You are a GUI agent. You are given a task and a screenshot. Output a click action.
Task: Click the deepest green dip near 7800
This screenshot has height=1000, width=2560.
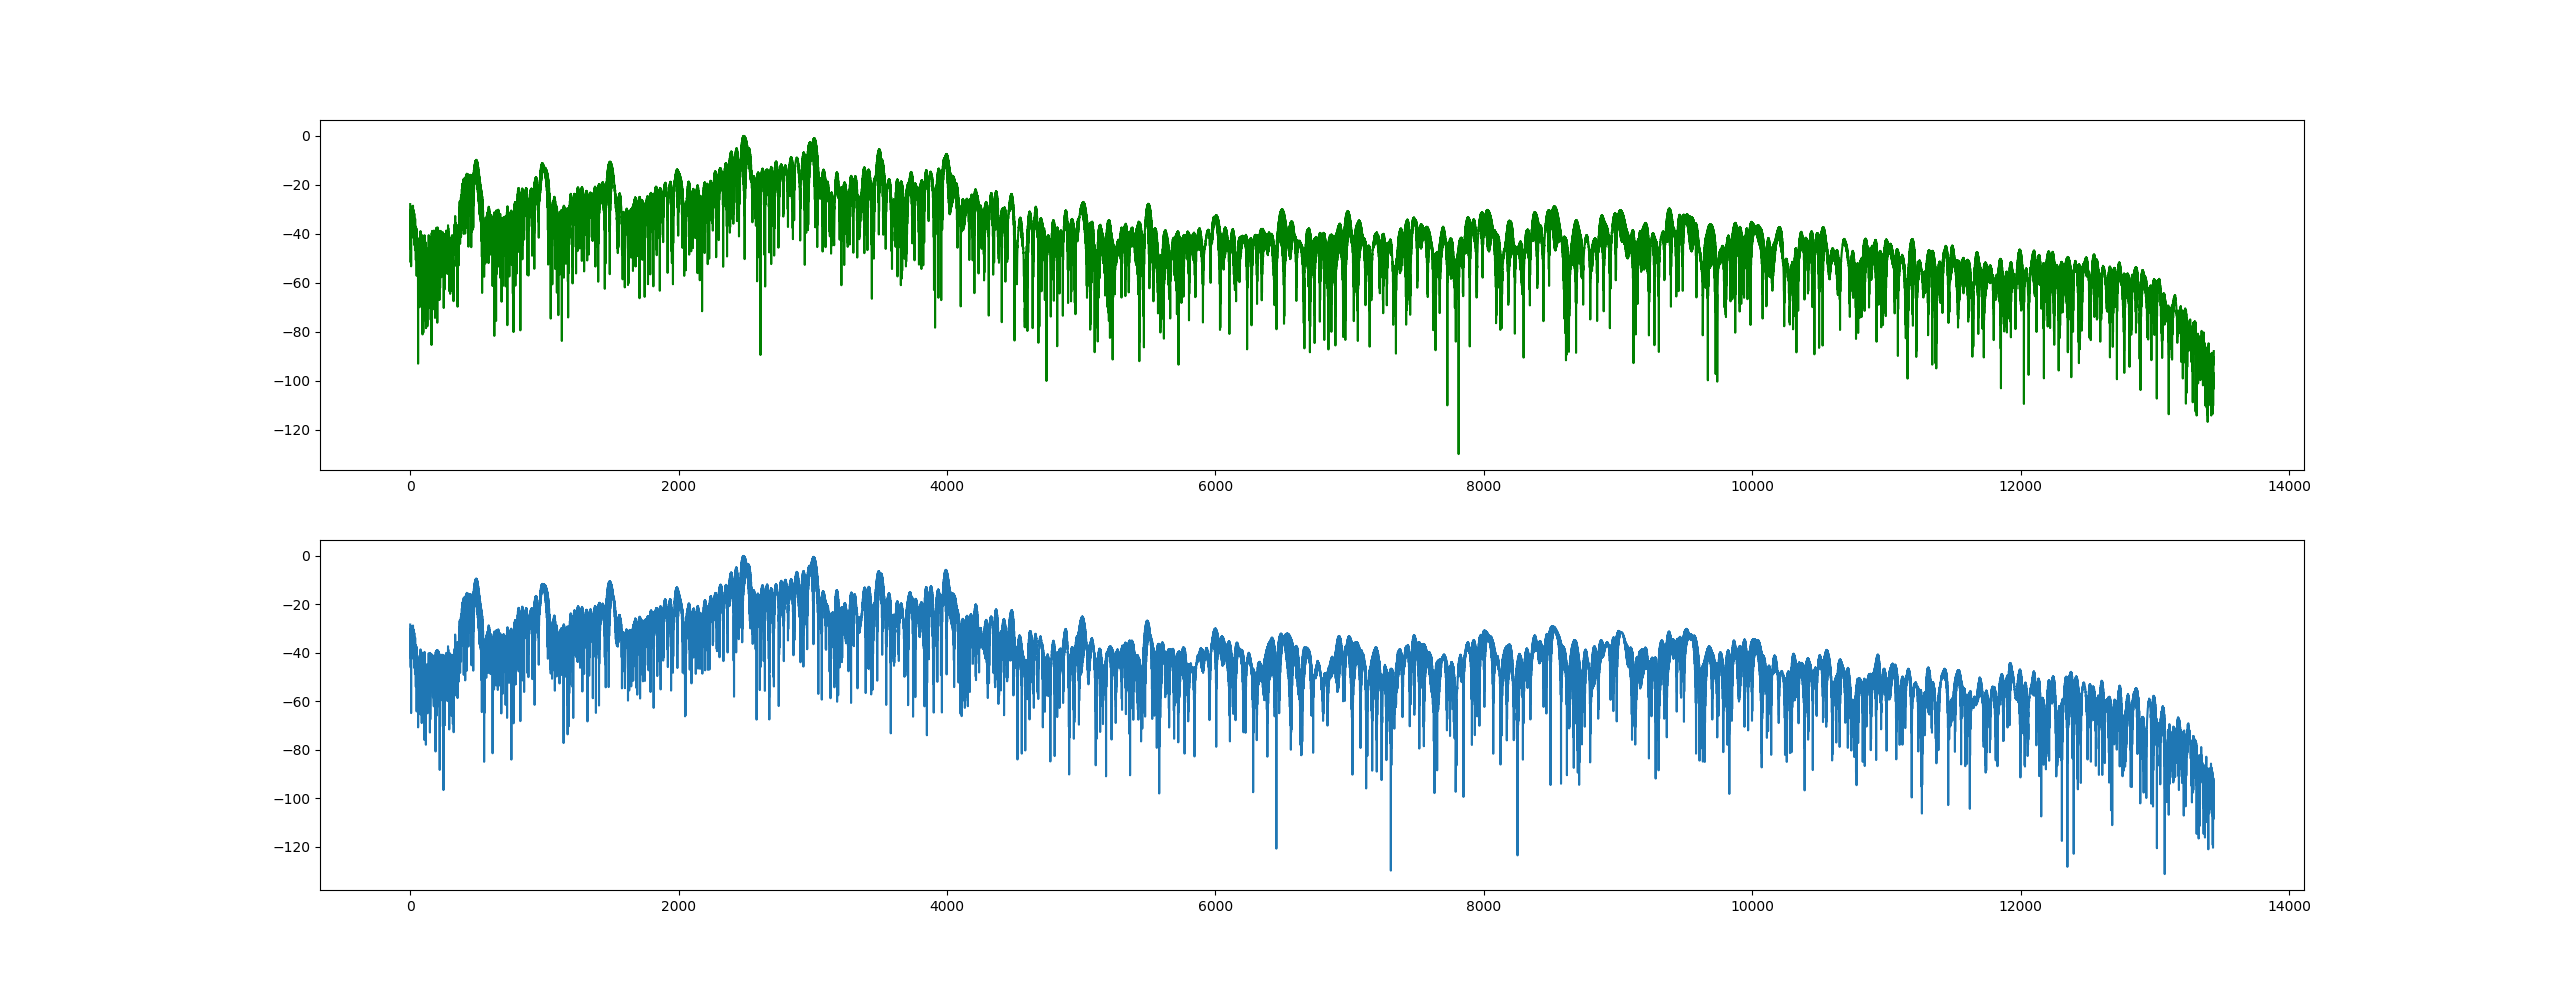[1458, 451]
